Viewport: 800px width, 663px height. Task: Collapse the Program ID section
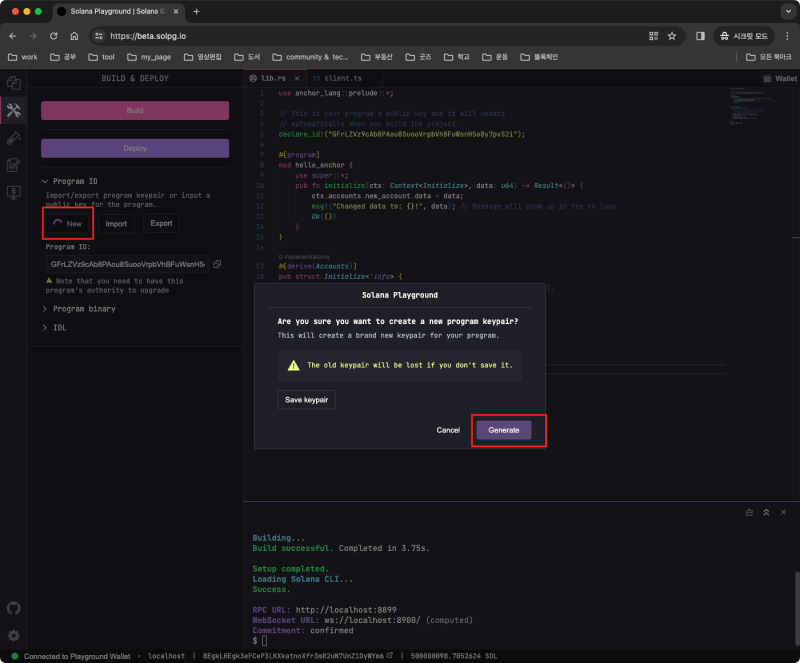point(71,181)
